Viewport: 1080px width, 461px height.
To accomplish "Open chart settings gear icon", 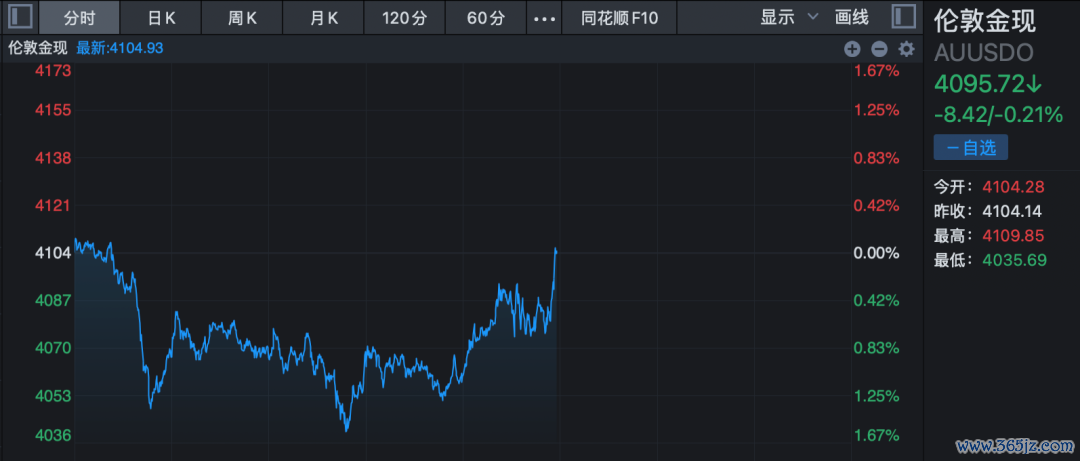I will pyautogui.click(x=906, y=48).
